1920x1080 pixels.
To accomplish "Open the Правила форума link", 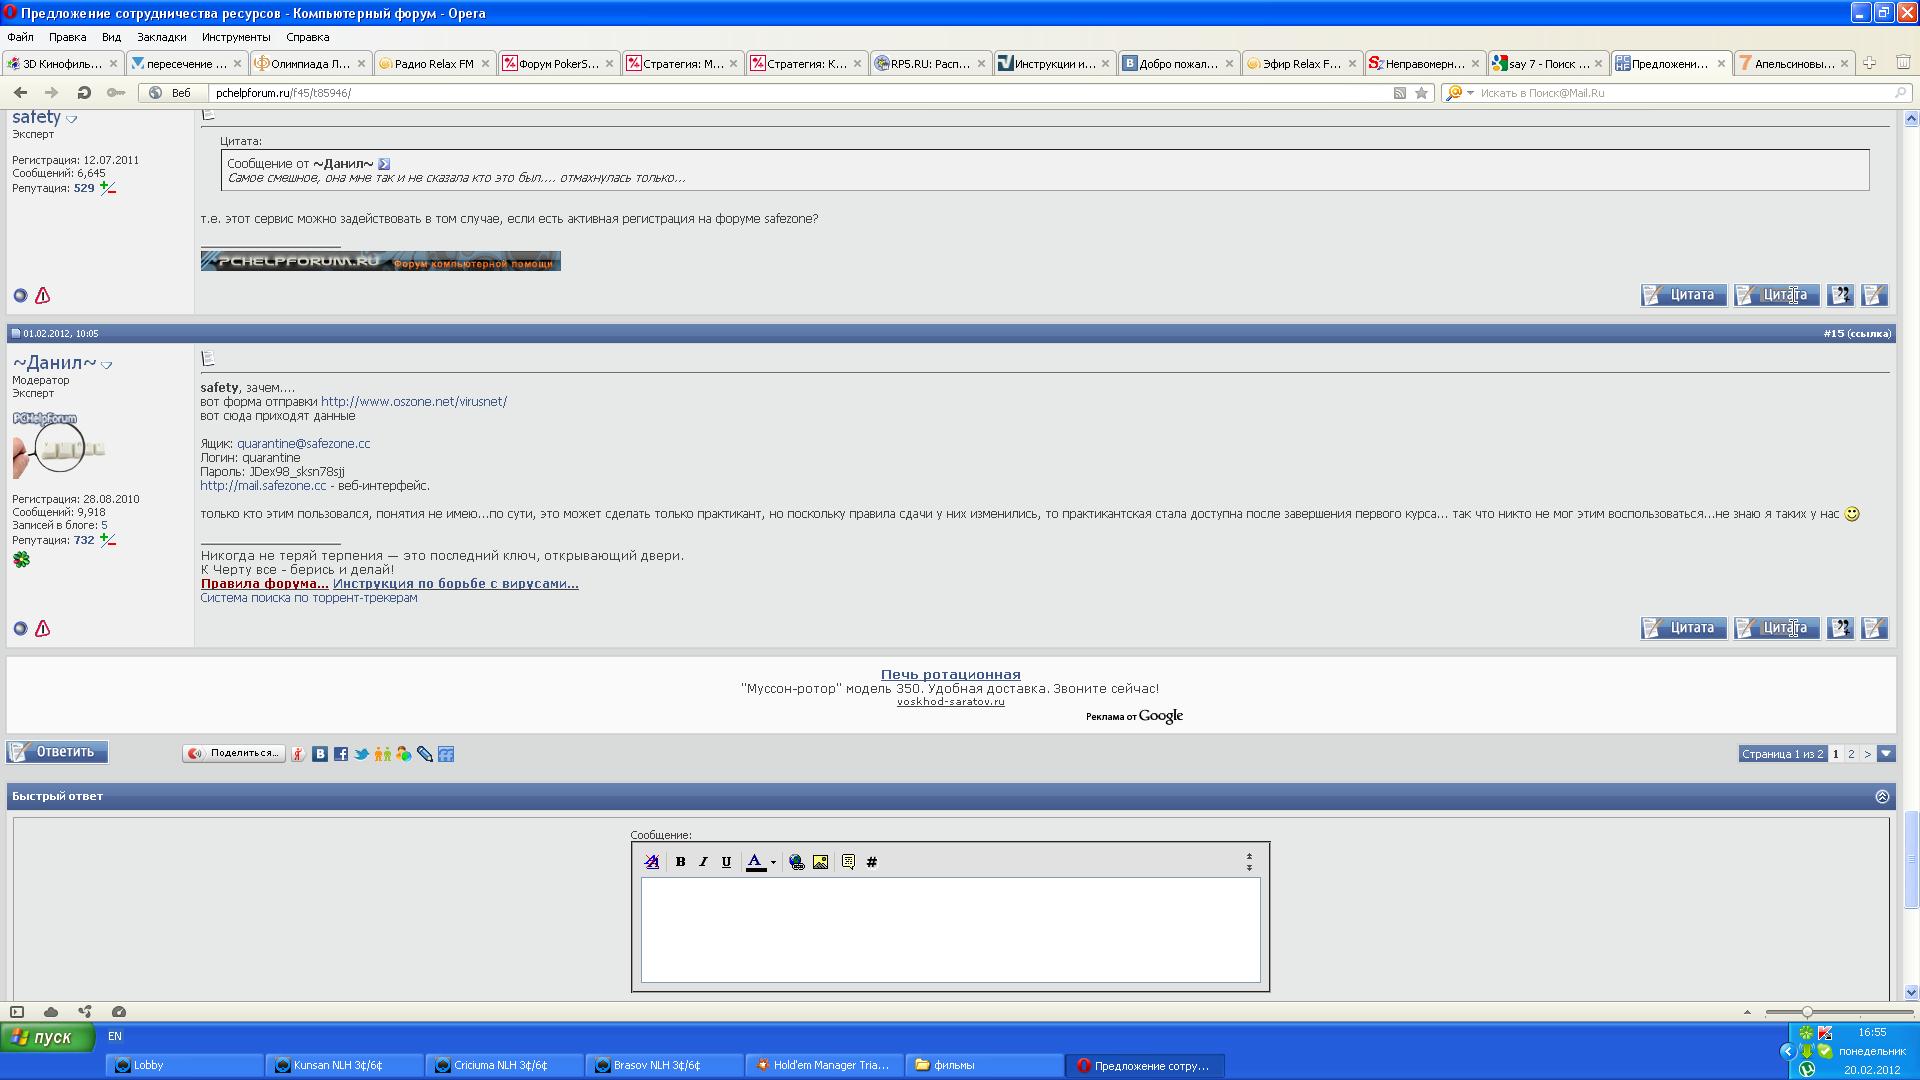I will (x=264, y=584).
